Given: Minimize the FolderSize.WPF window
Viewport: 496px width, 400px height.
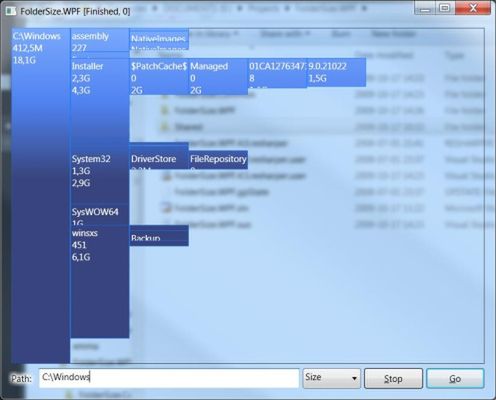Looking at the screenshot, I should pyautogui.click(x=425, y=8).
